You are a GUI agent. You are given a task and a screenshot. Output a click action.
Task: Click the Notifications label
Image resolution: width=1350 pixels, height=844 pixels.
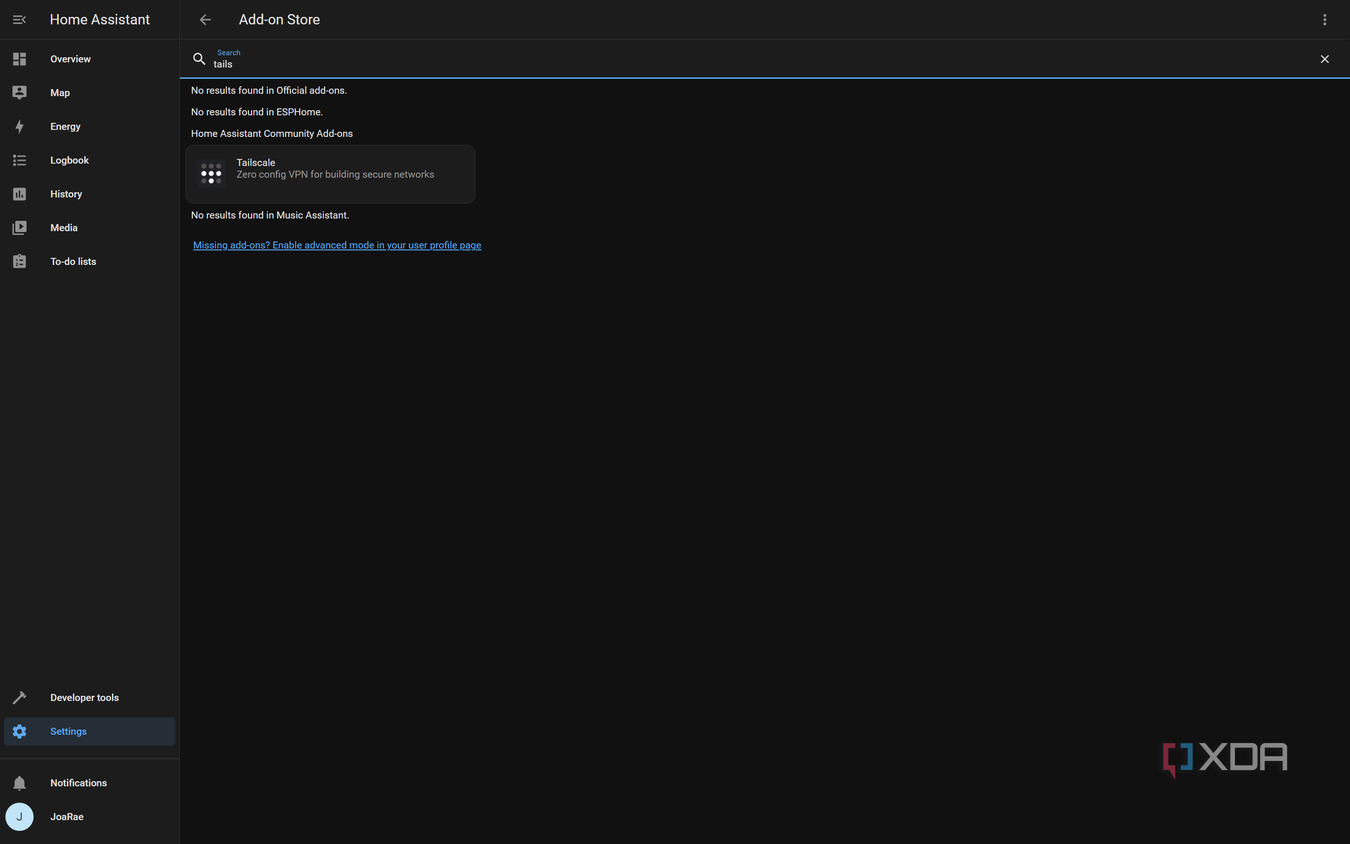78,783
